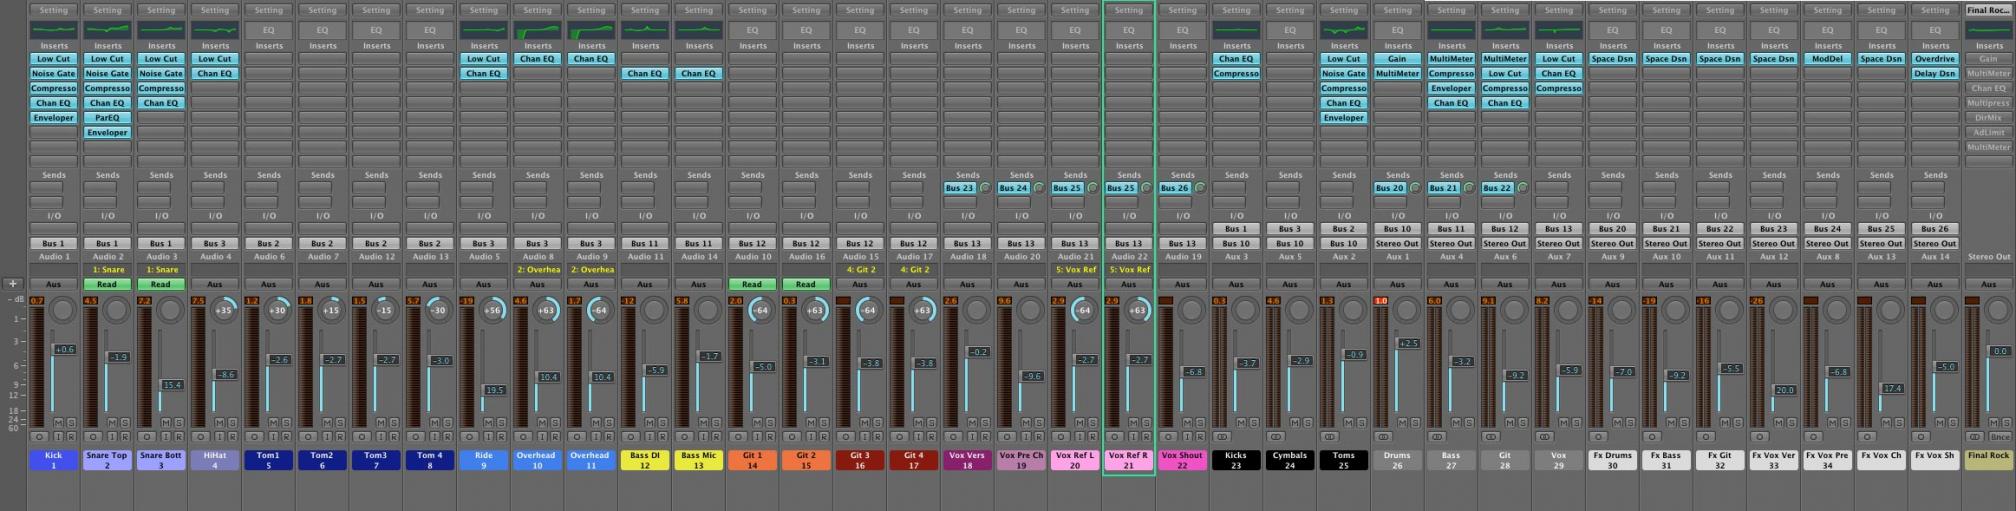This screenshot has width=2016, height=511.
Task: Open the Bus 1 output slot of Kick
Action: [x=54, y=243]
